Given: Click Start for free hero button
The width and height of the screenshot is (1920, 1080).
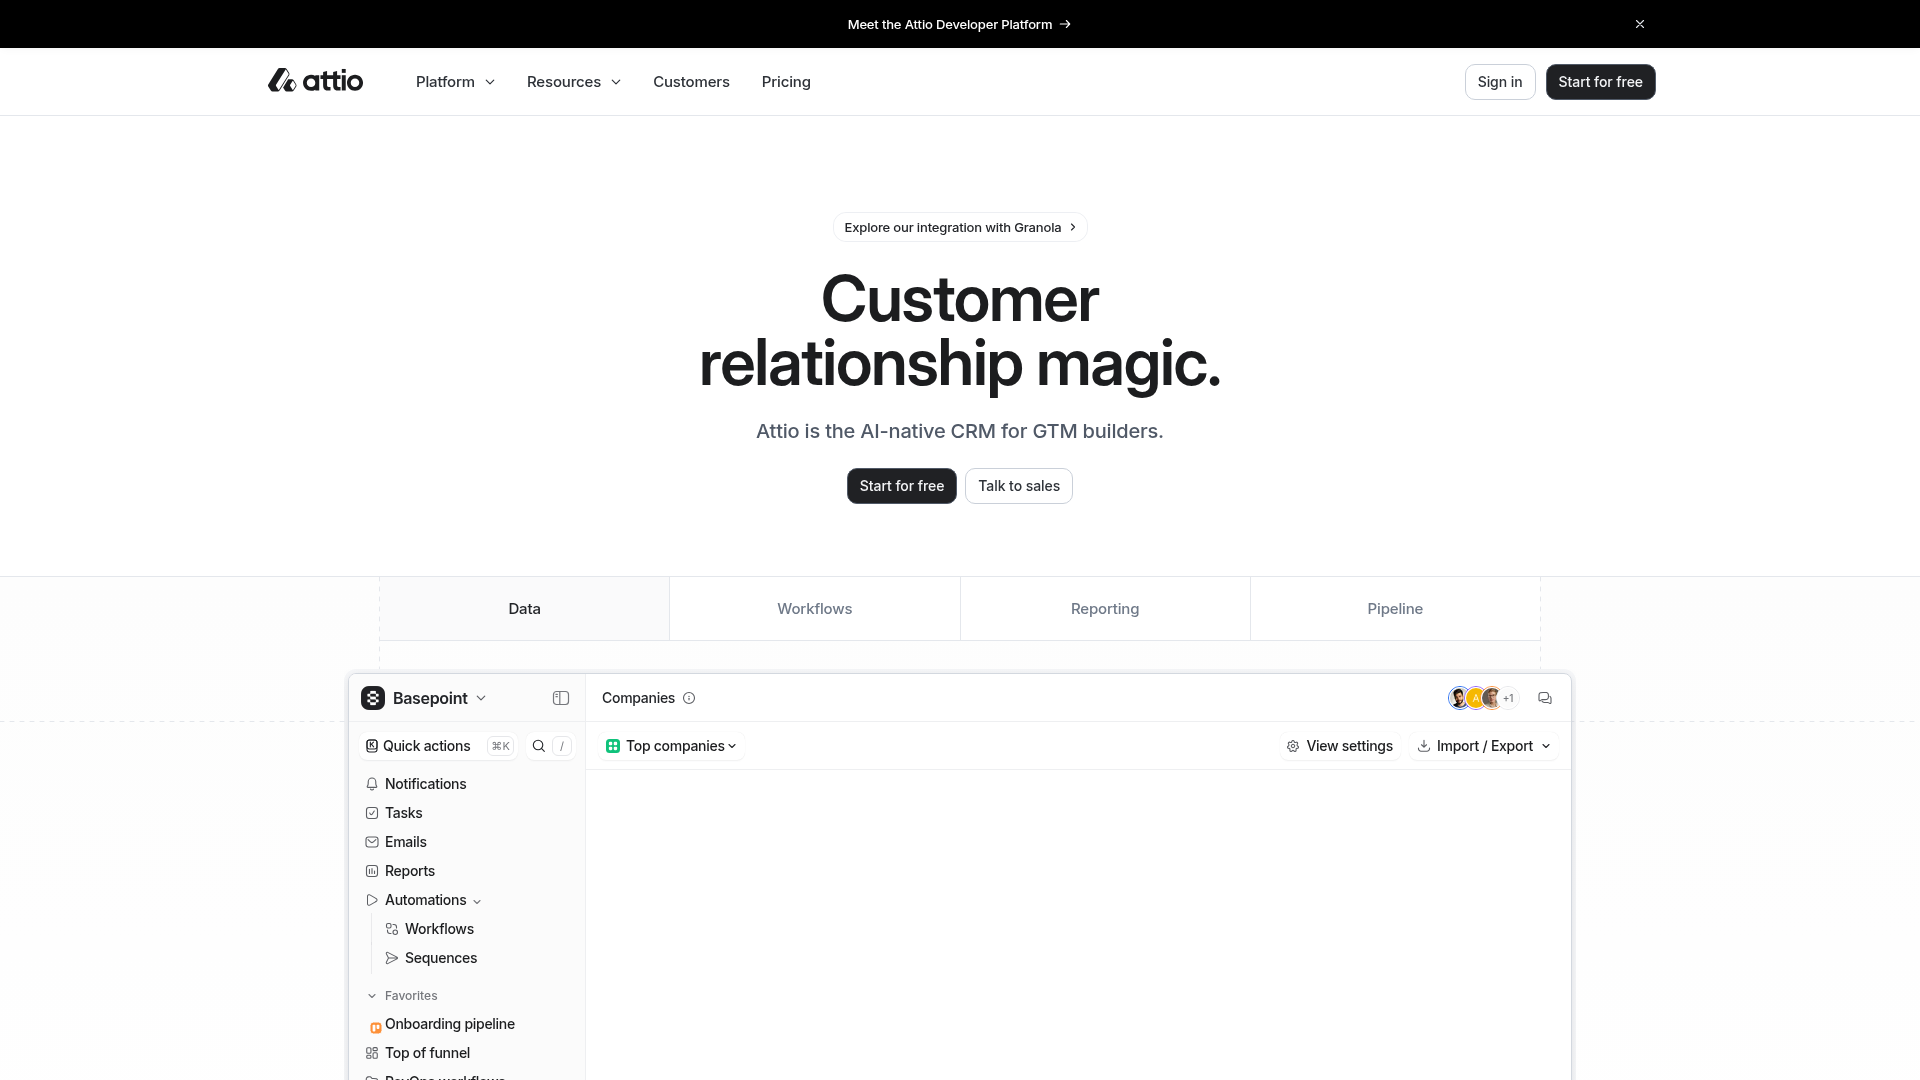Looking at the screenshot, I should pos(901,486).
